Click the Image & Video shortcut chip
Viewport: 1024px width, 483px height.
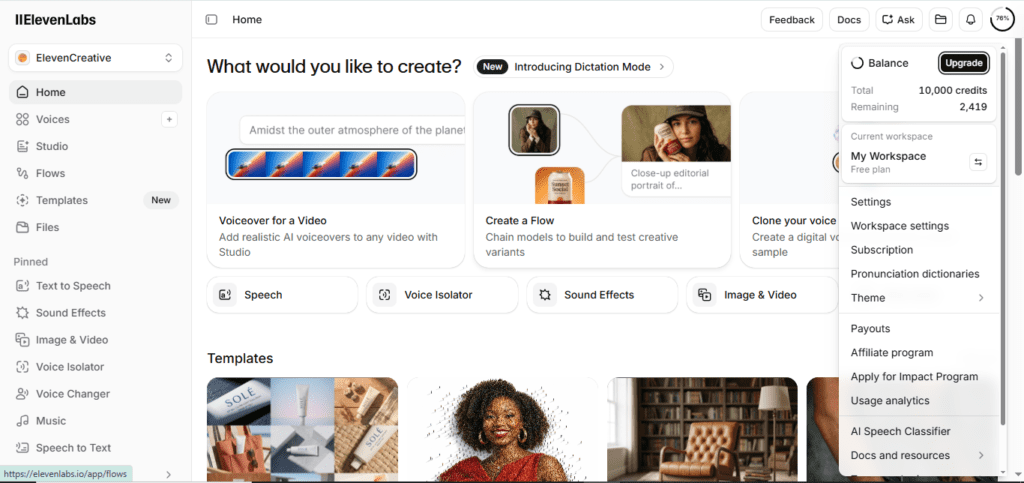pyautogui.click(x=761, y=295)
